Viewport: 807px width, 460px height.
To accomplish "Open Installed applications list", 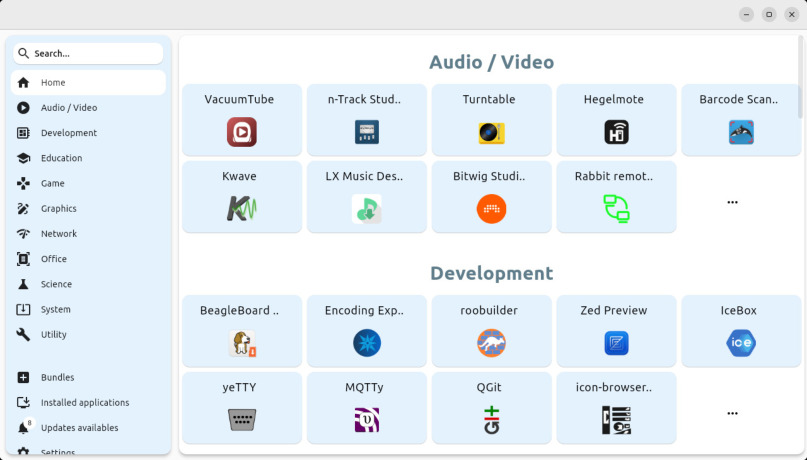I will coord(85,402).
